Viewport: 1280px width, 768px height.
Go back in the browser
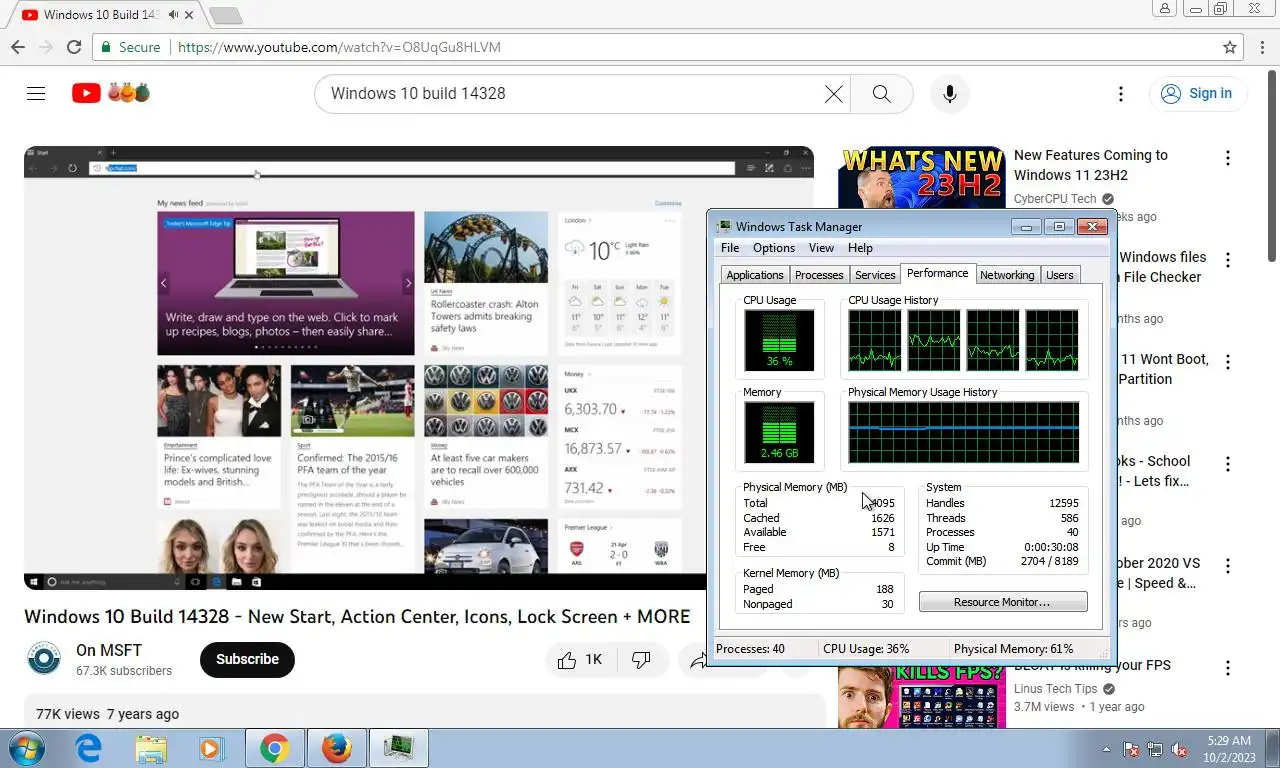pyautogui.click(x=18, y=47)
